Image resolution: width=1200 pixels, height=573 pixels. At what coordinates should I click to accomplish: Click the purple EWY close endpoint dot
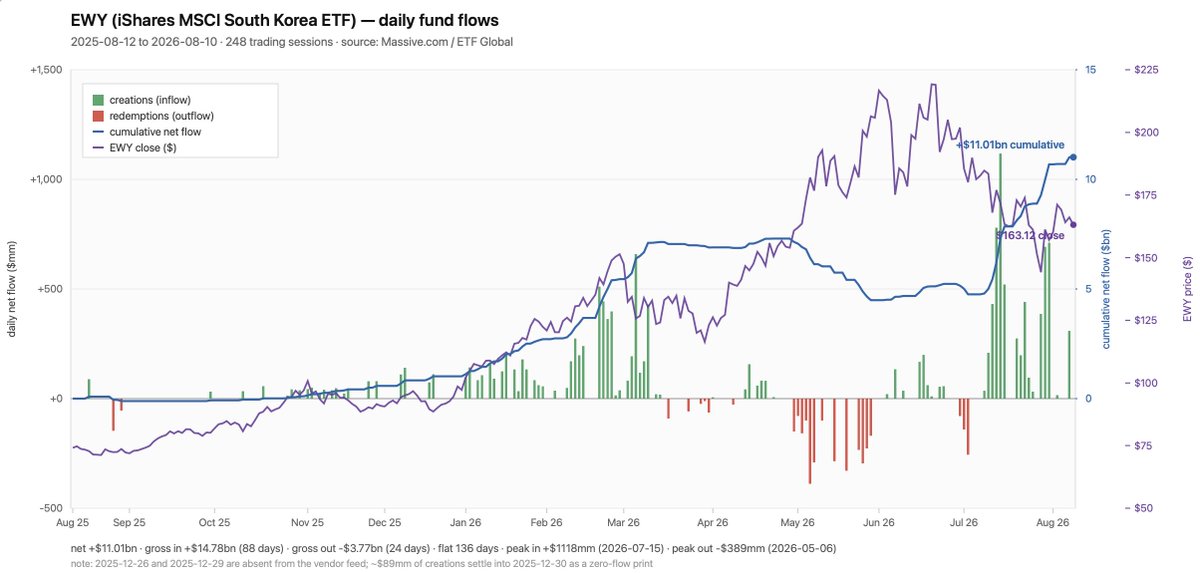(1073, 224)
